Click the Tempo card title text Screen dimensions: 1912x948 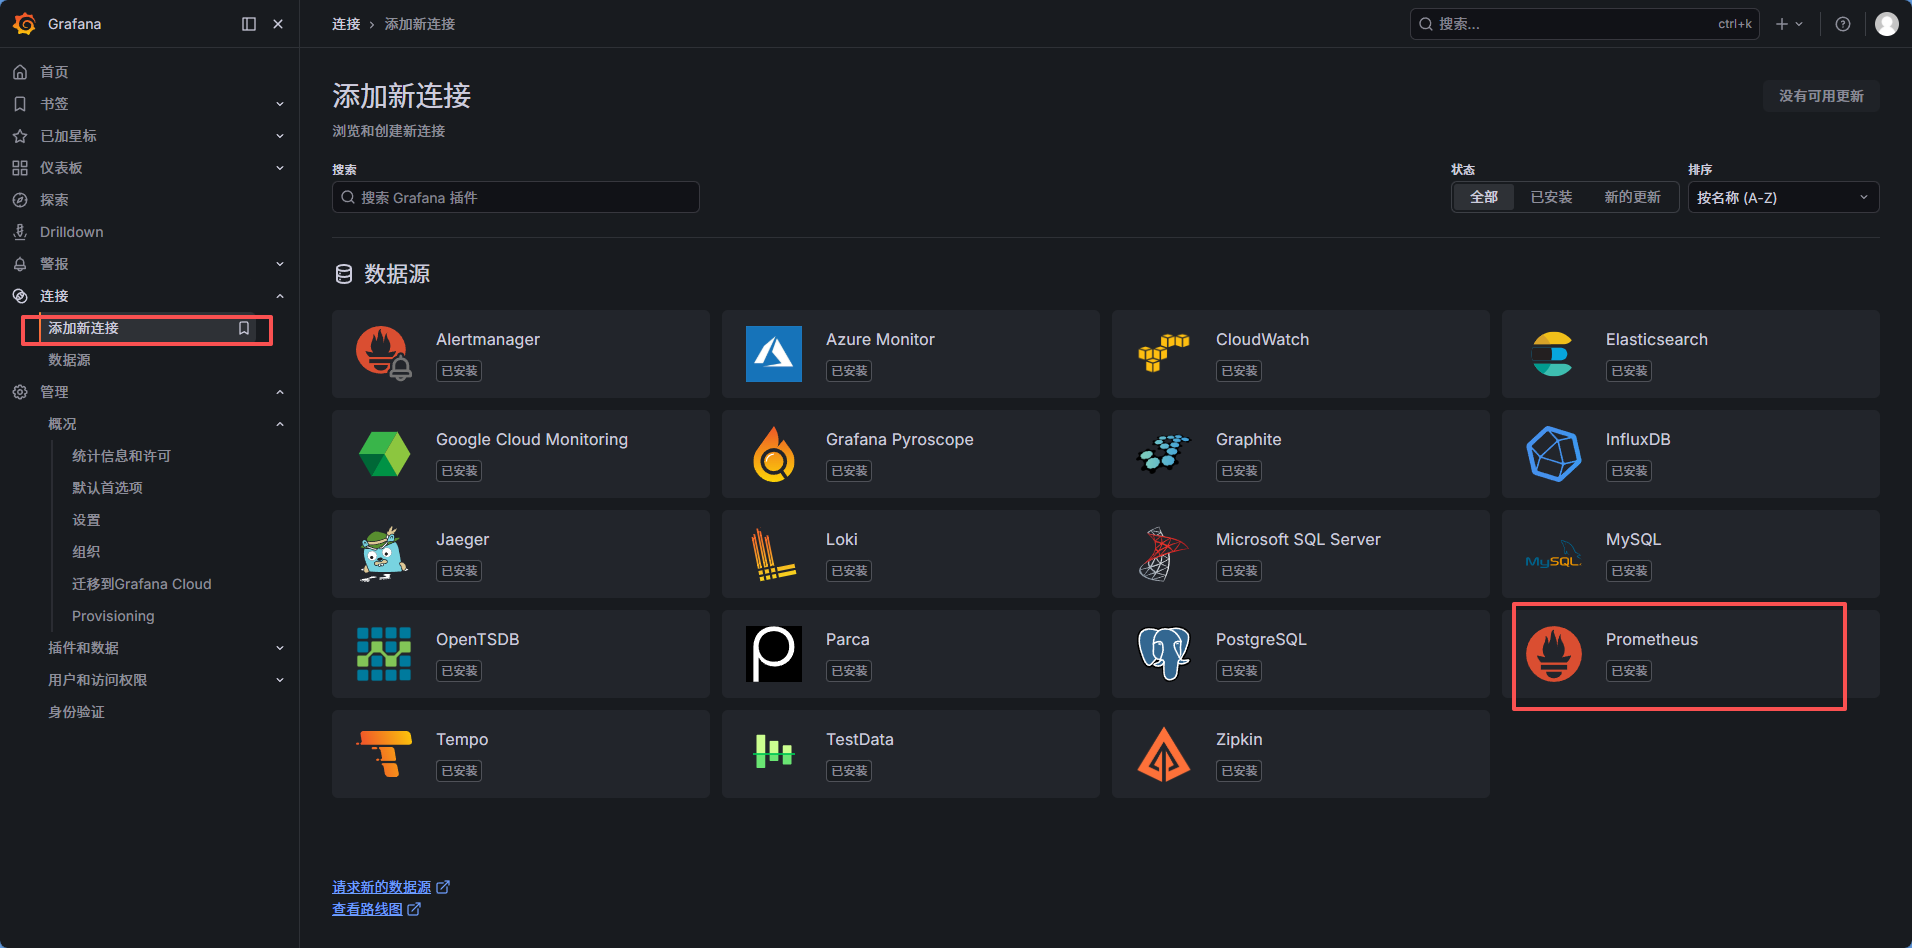(x=462, y=739)
